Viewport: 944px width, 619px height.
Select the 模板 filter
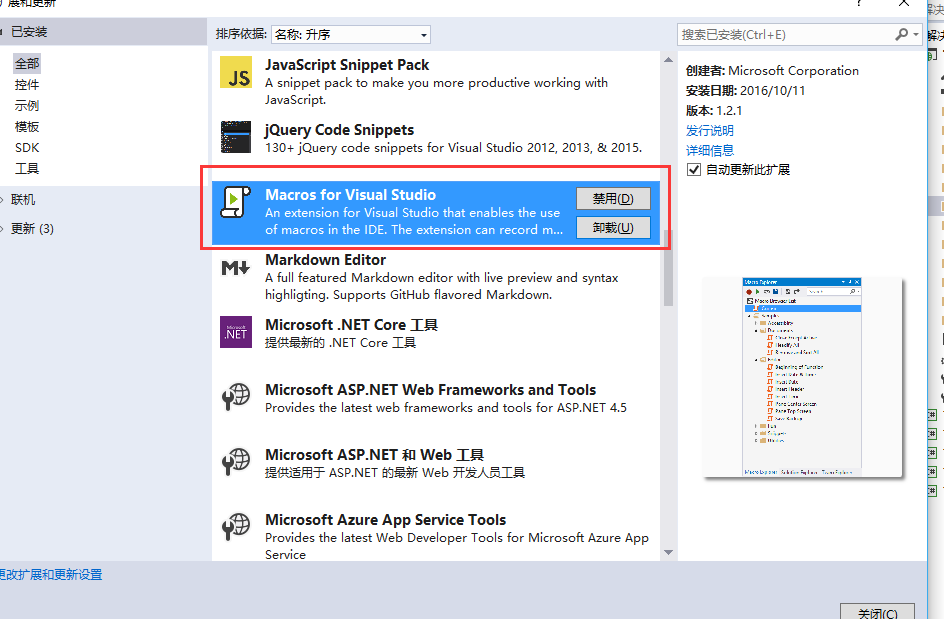[x=27, y=127]
